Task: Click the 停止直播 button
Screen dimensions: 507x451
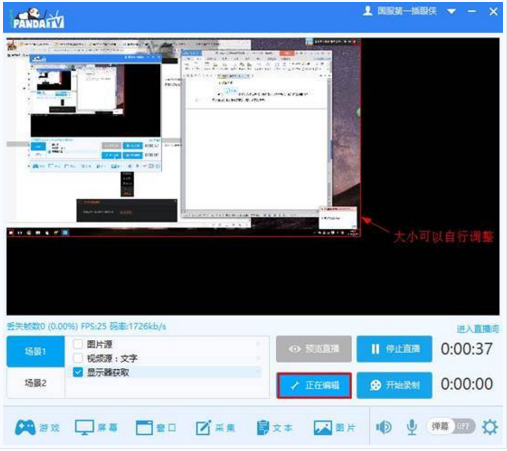Action: pyautogui.click(x=394, y=349)
